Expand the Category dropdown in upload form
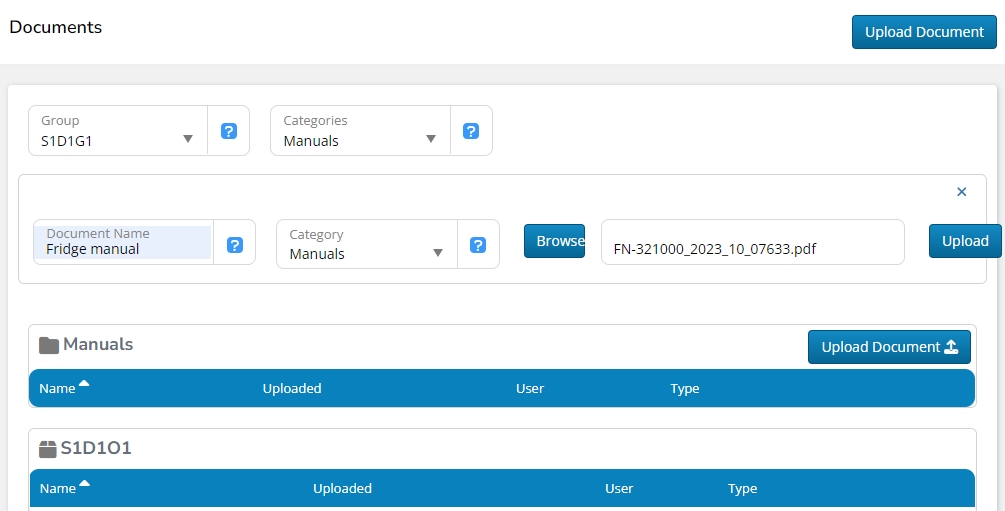The image size is (1005, 511). point(366,245)
